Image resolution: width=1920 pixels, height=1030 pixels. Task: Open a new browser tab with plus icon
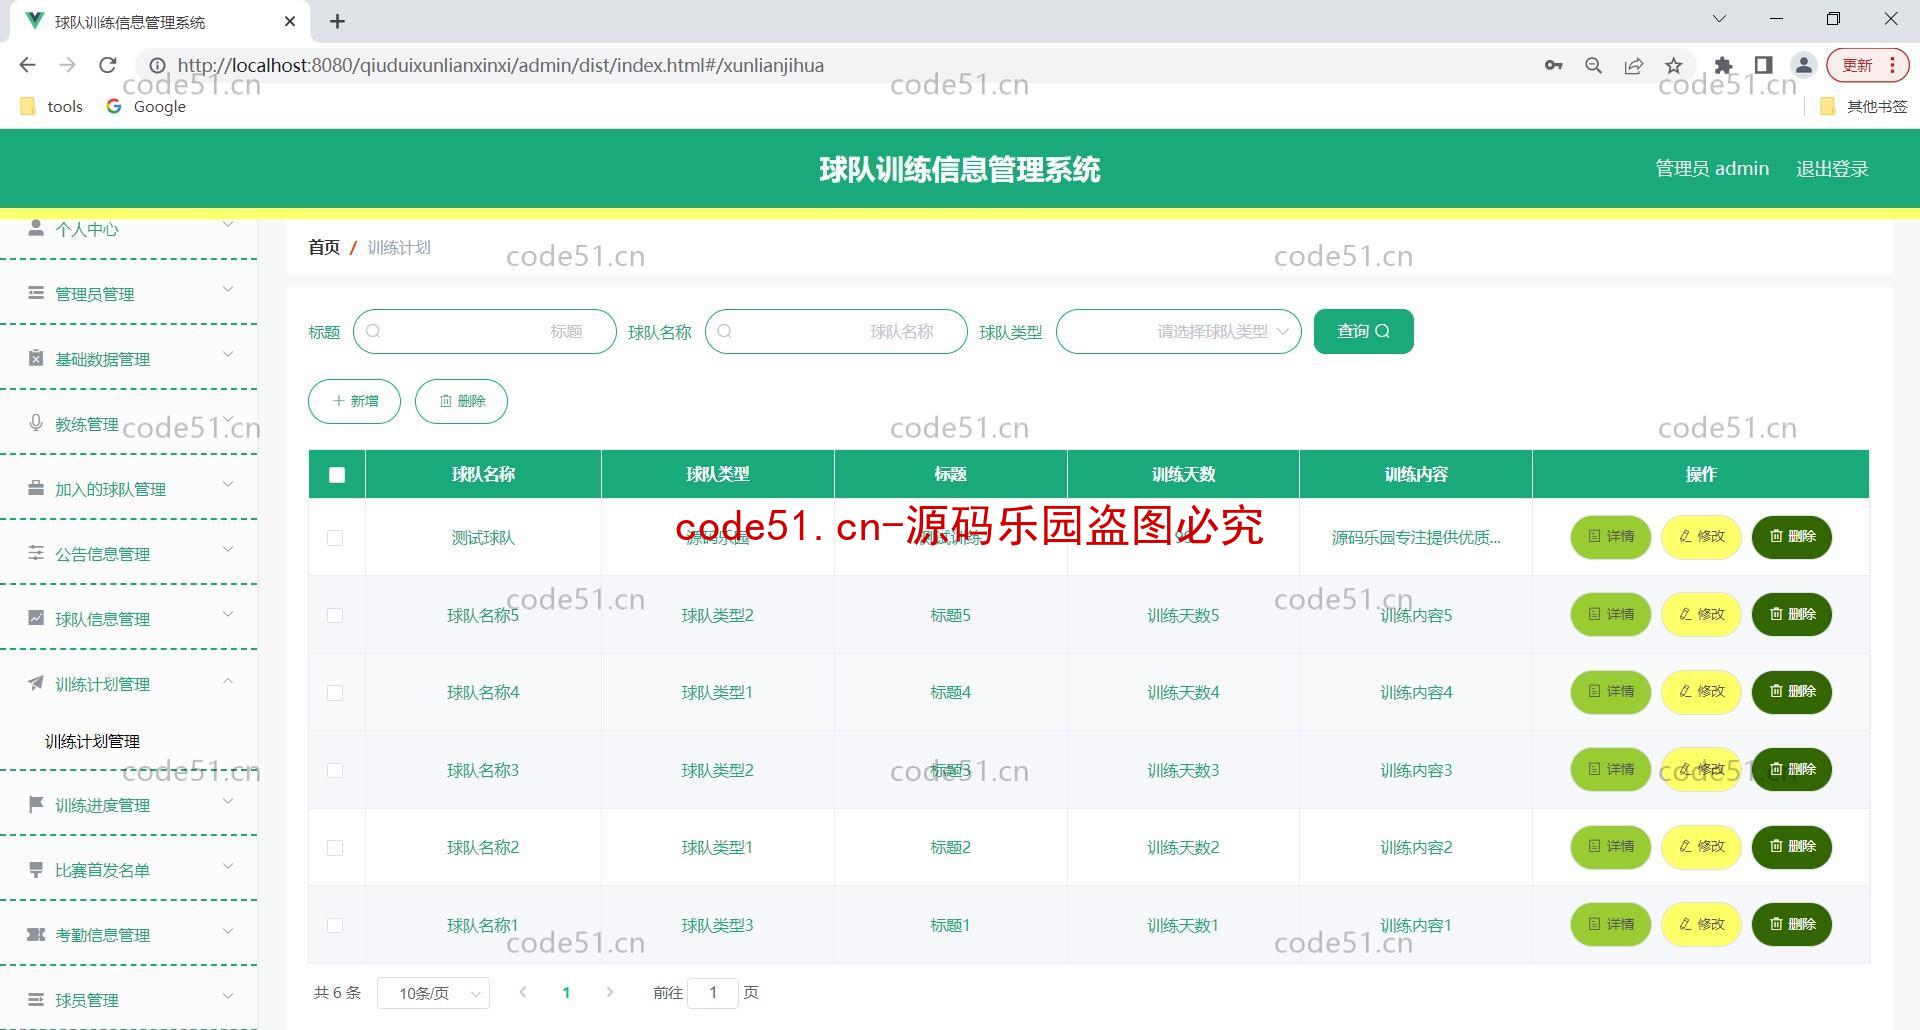point(338,21)
